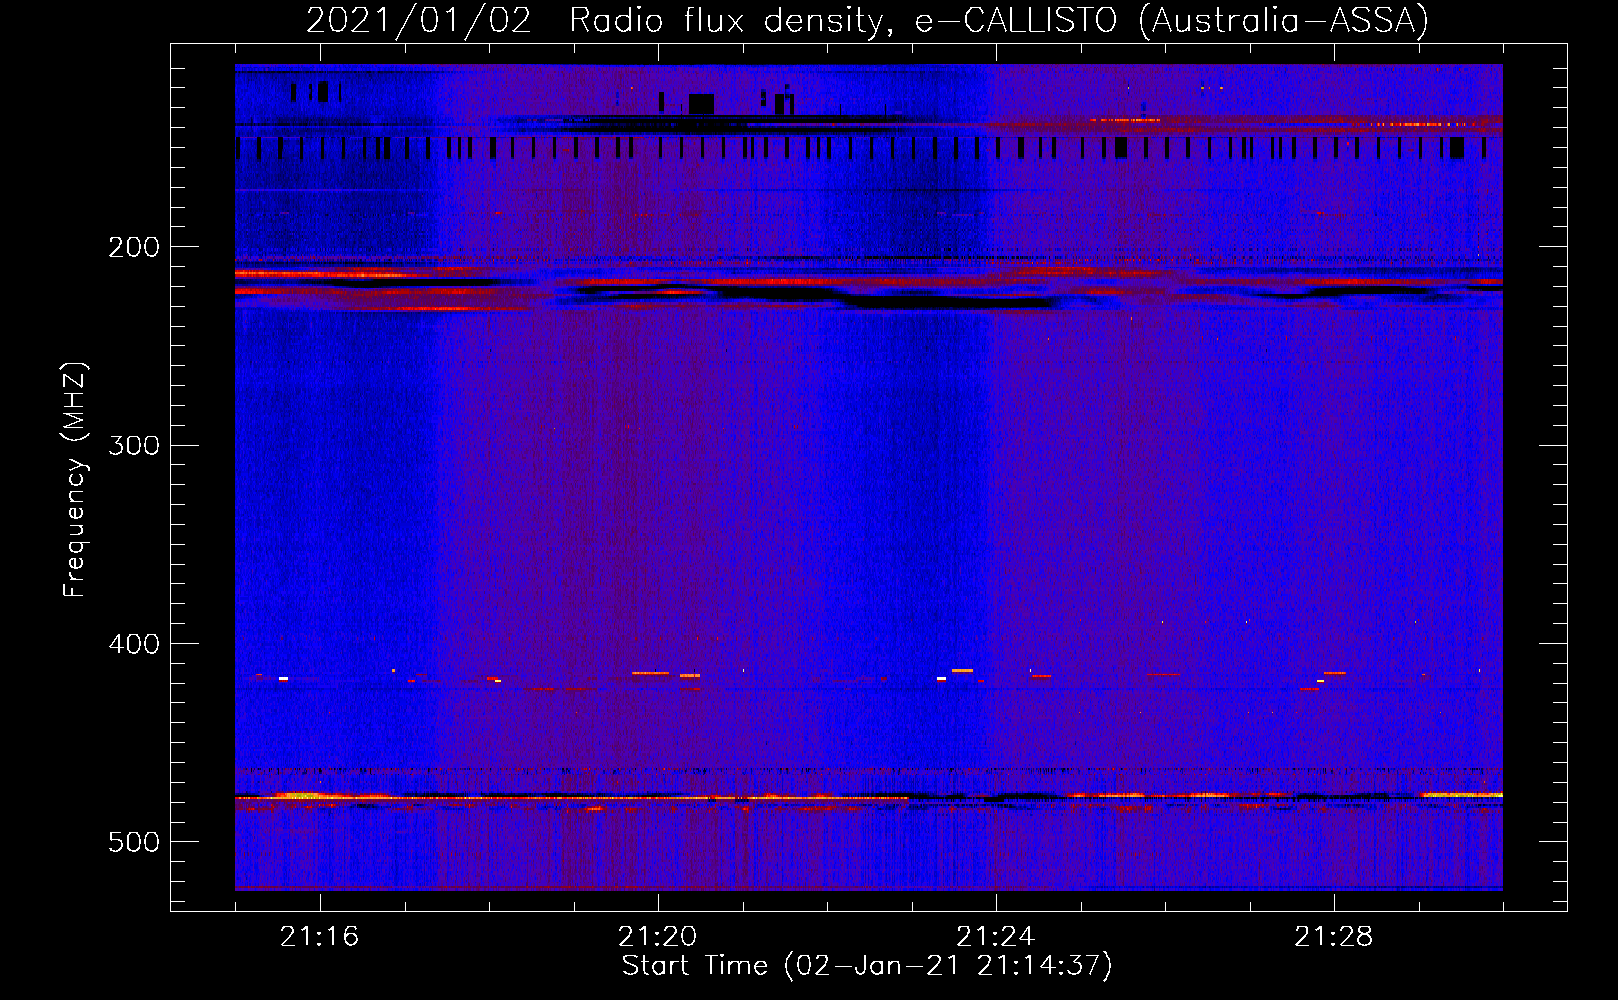Screen dimensions: 1618x1000
Task: Click the 21:28 time tick label
Action: 1334,937
